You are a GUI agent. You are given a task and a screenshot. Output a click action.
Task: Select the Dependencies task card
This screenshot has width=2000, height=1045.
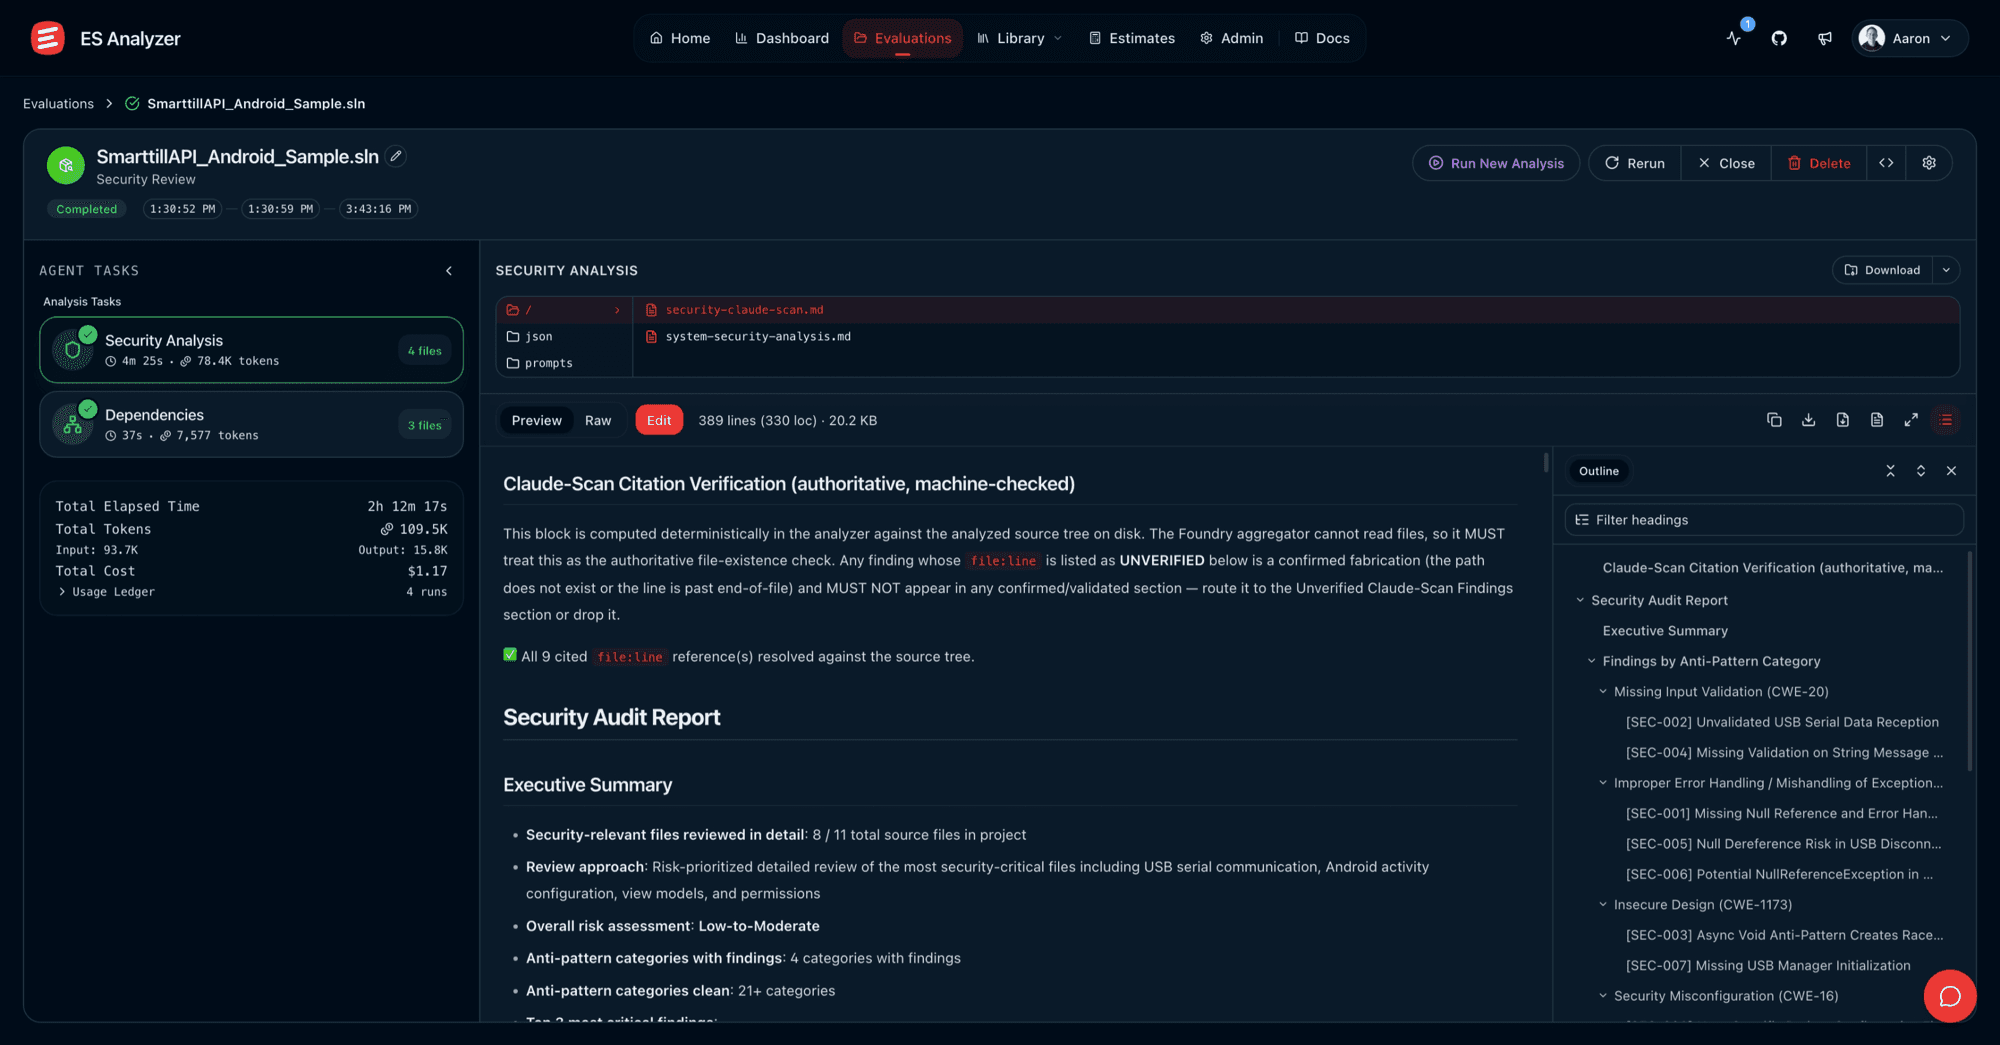[251, 424]
